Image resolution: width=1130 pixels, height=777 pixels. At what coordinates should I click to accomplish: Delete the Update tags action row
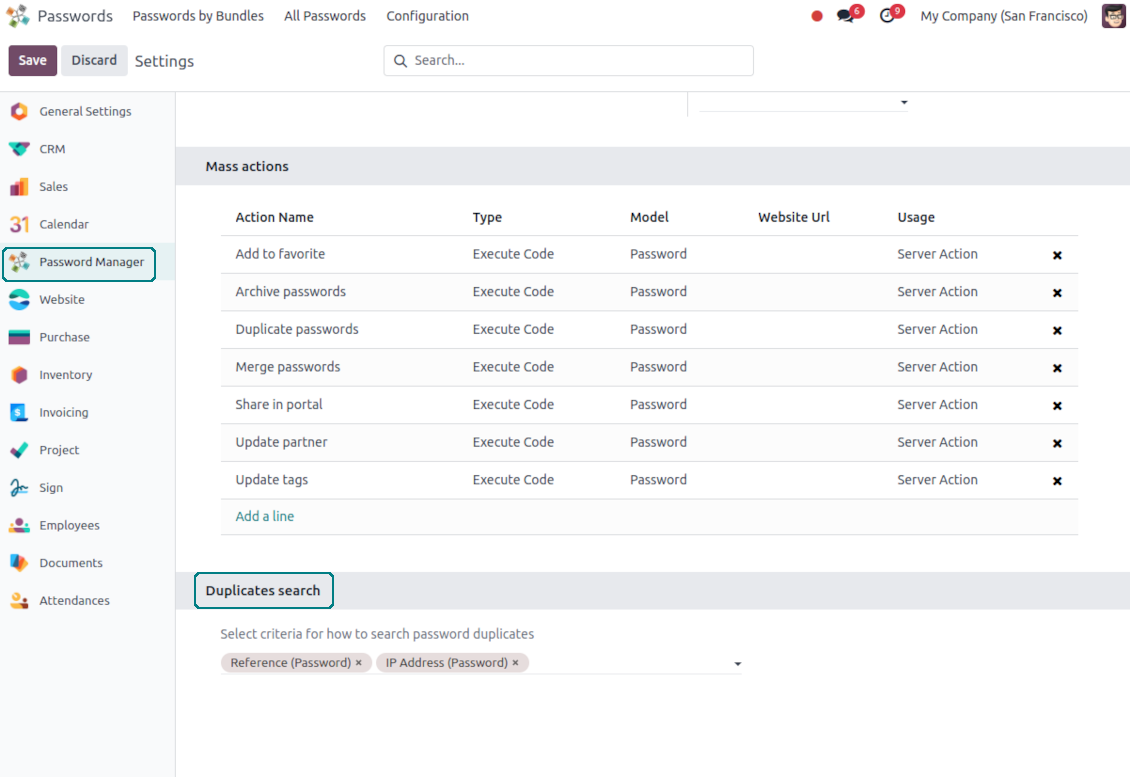1057,481
